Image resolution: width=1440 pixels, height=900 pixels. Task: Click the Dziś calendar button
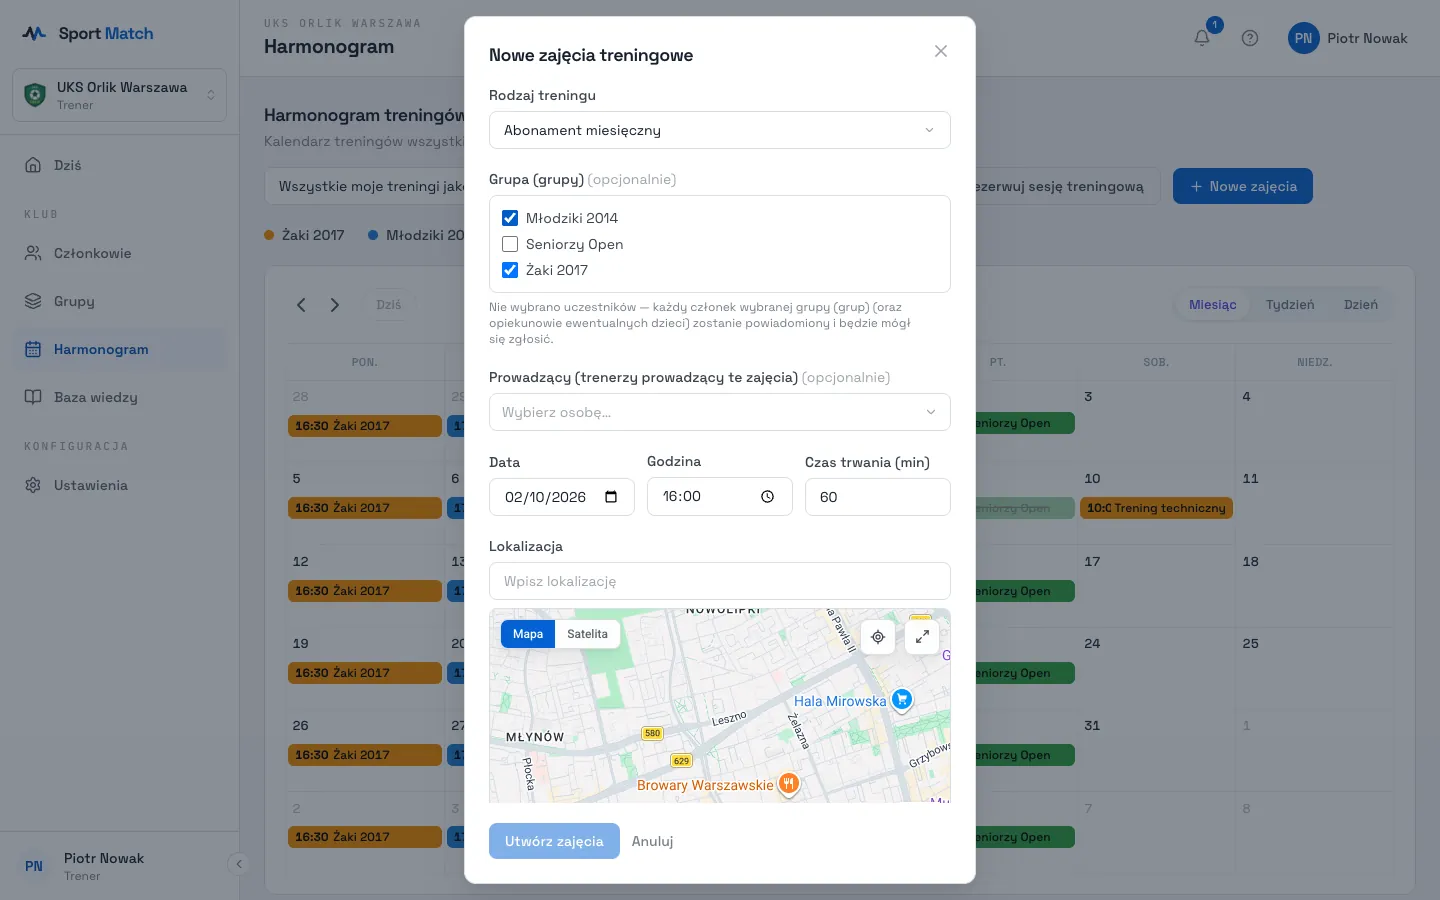[389, 305]
